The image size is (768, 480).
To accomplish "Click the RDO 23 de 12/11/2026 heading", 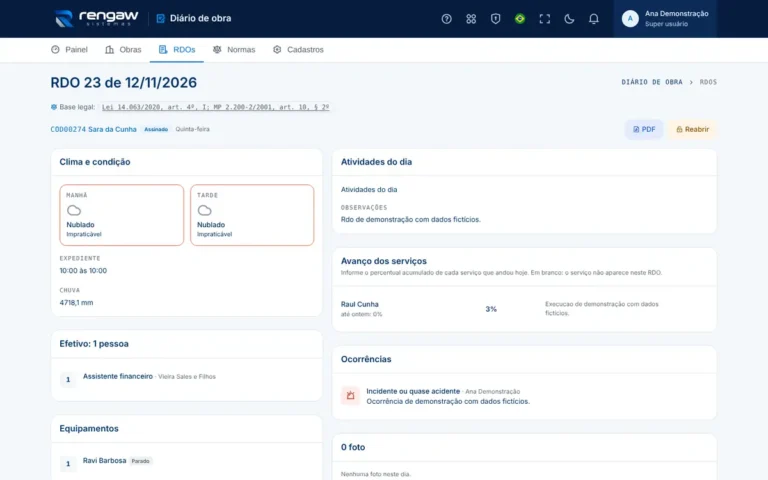I will point(123,83).
